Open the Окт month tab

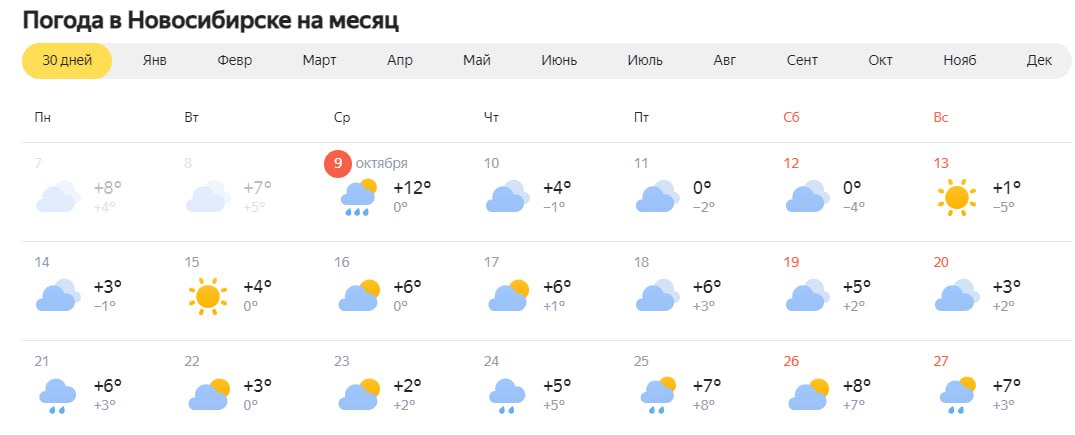(x=880, y=60)
